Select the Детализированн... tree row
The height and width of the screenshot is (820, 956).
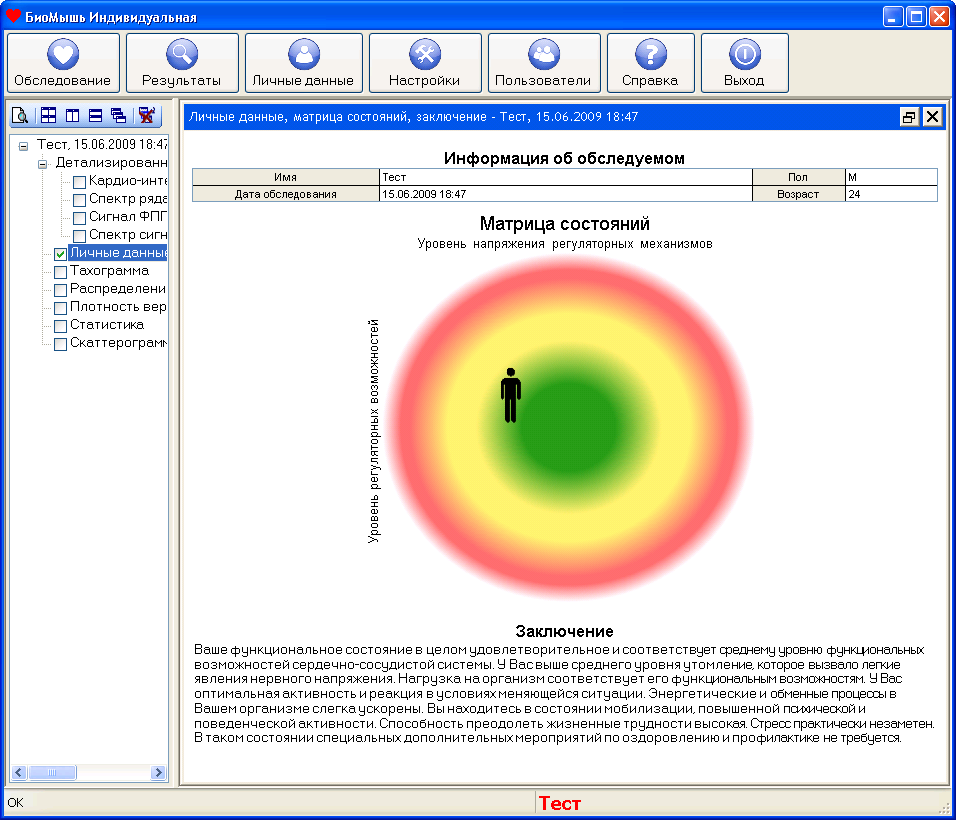point(111,163)
